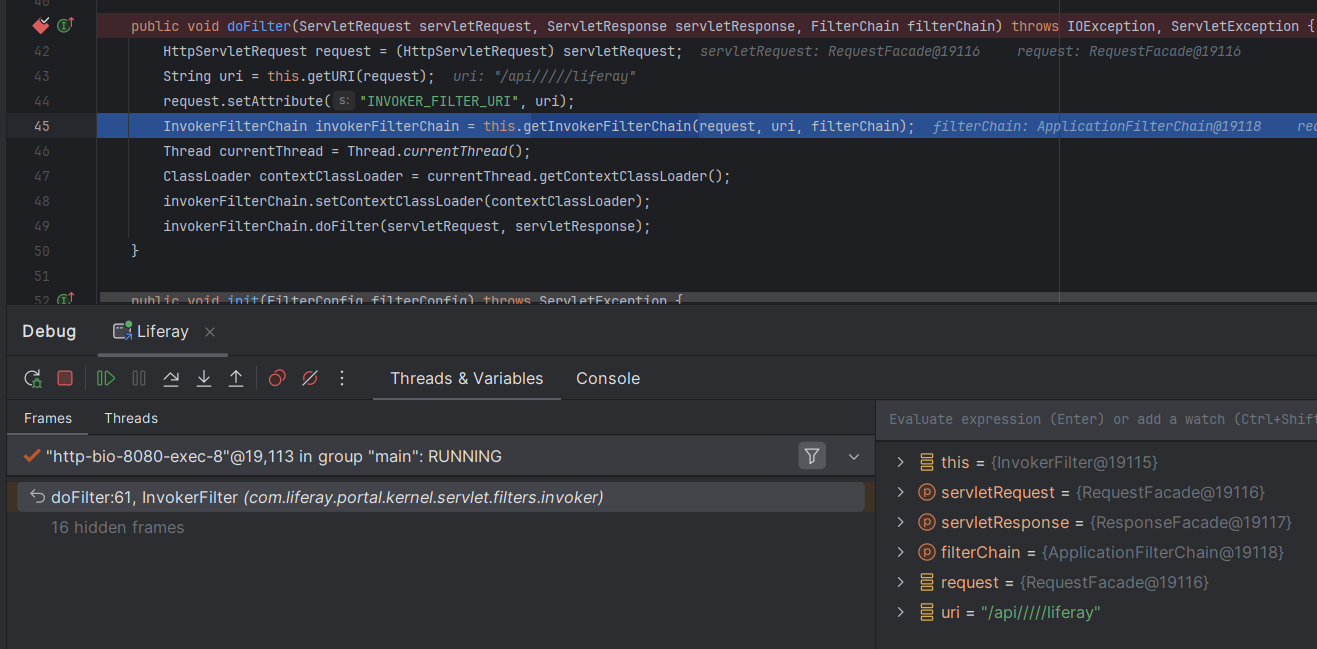Toggle the frames filter button

click(812, 456)
